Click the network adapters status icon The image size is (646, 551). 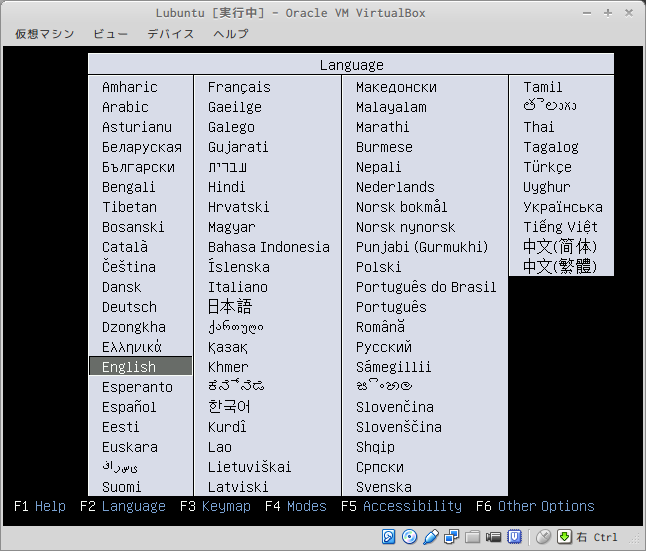tap(452, 537)
